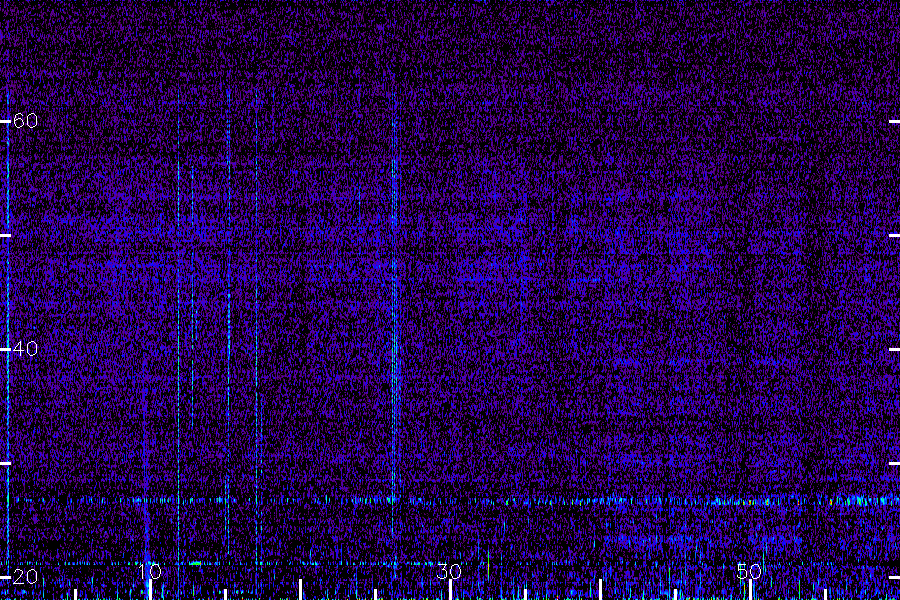Click the "10" time axis label
This screenshot has height=600, width=900.
[x=150, y=572]
